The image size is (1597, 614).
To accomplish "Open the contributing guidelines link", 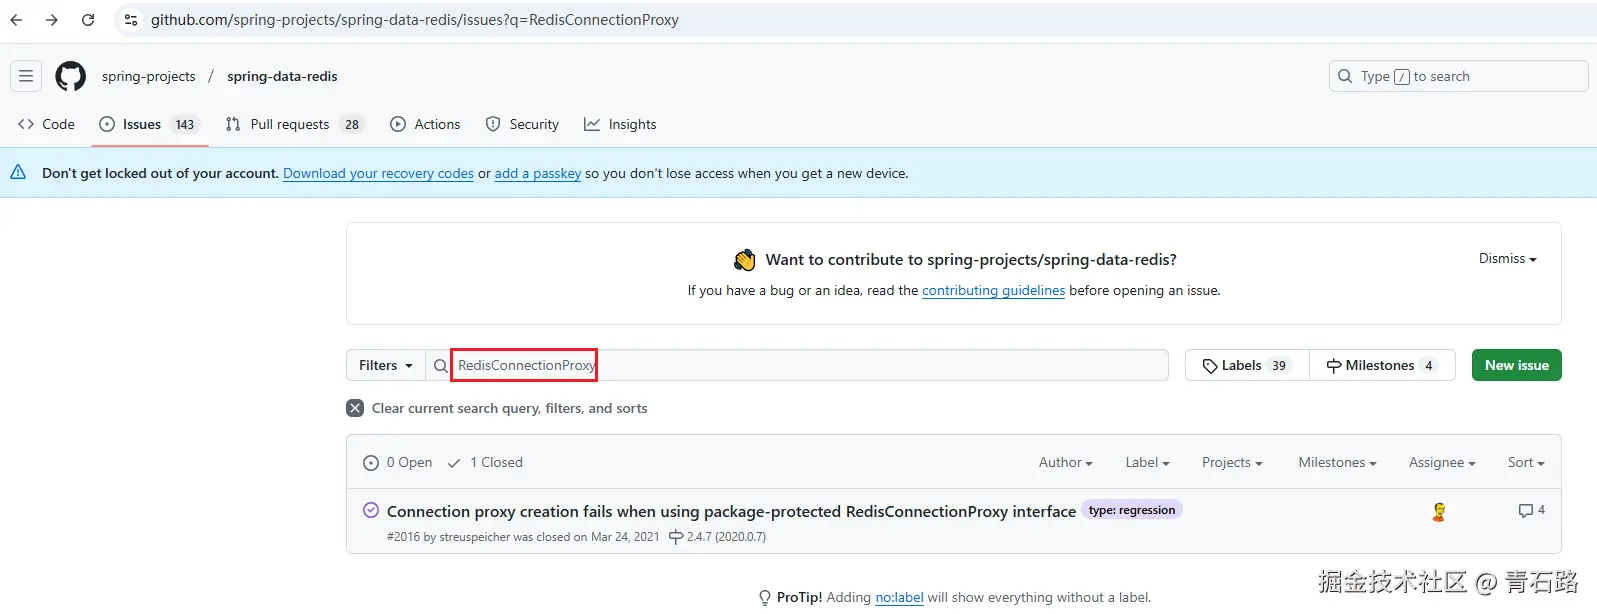I will (993, 290).
